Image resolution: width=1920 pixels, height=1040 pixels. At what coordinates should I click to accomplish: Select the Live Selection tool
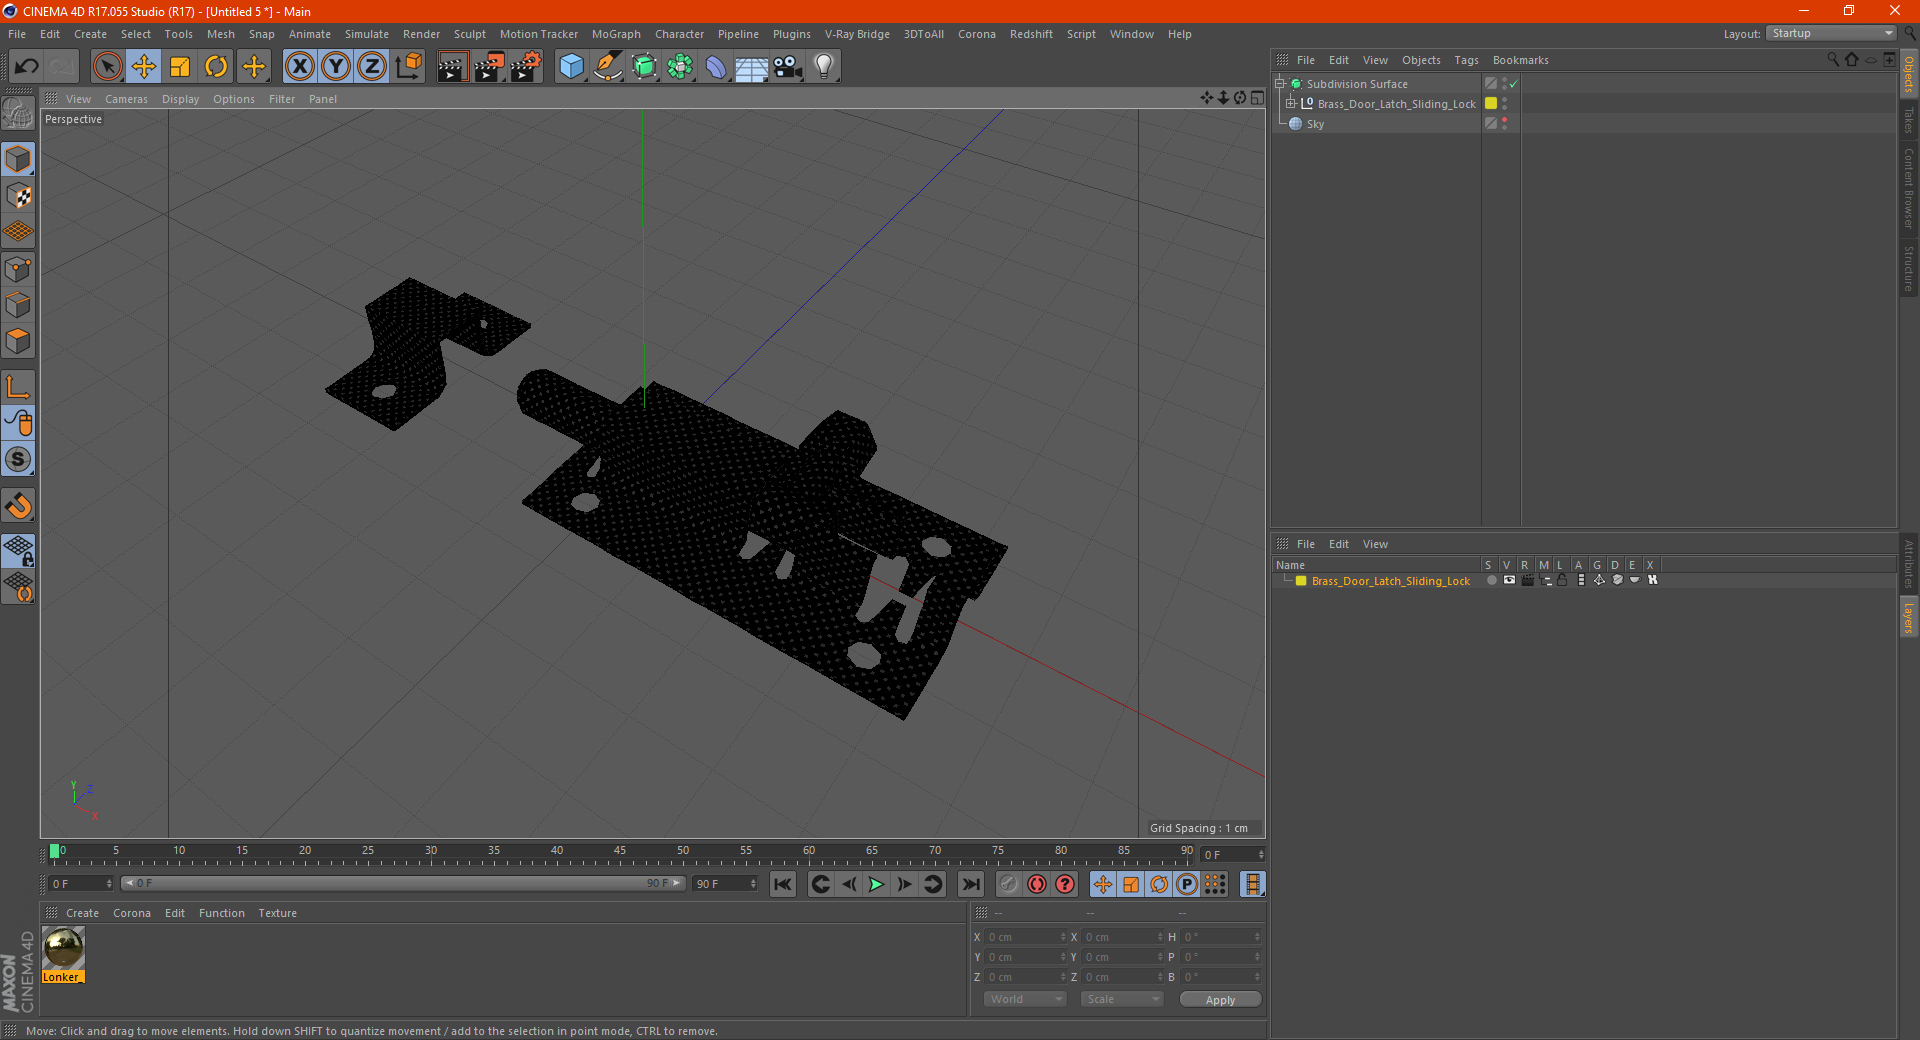pyautogui.click(x=108, y=67)
